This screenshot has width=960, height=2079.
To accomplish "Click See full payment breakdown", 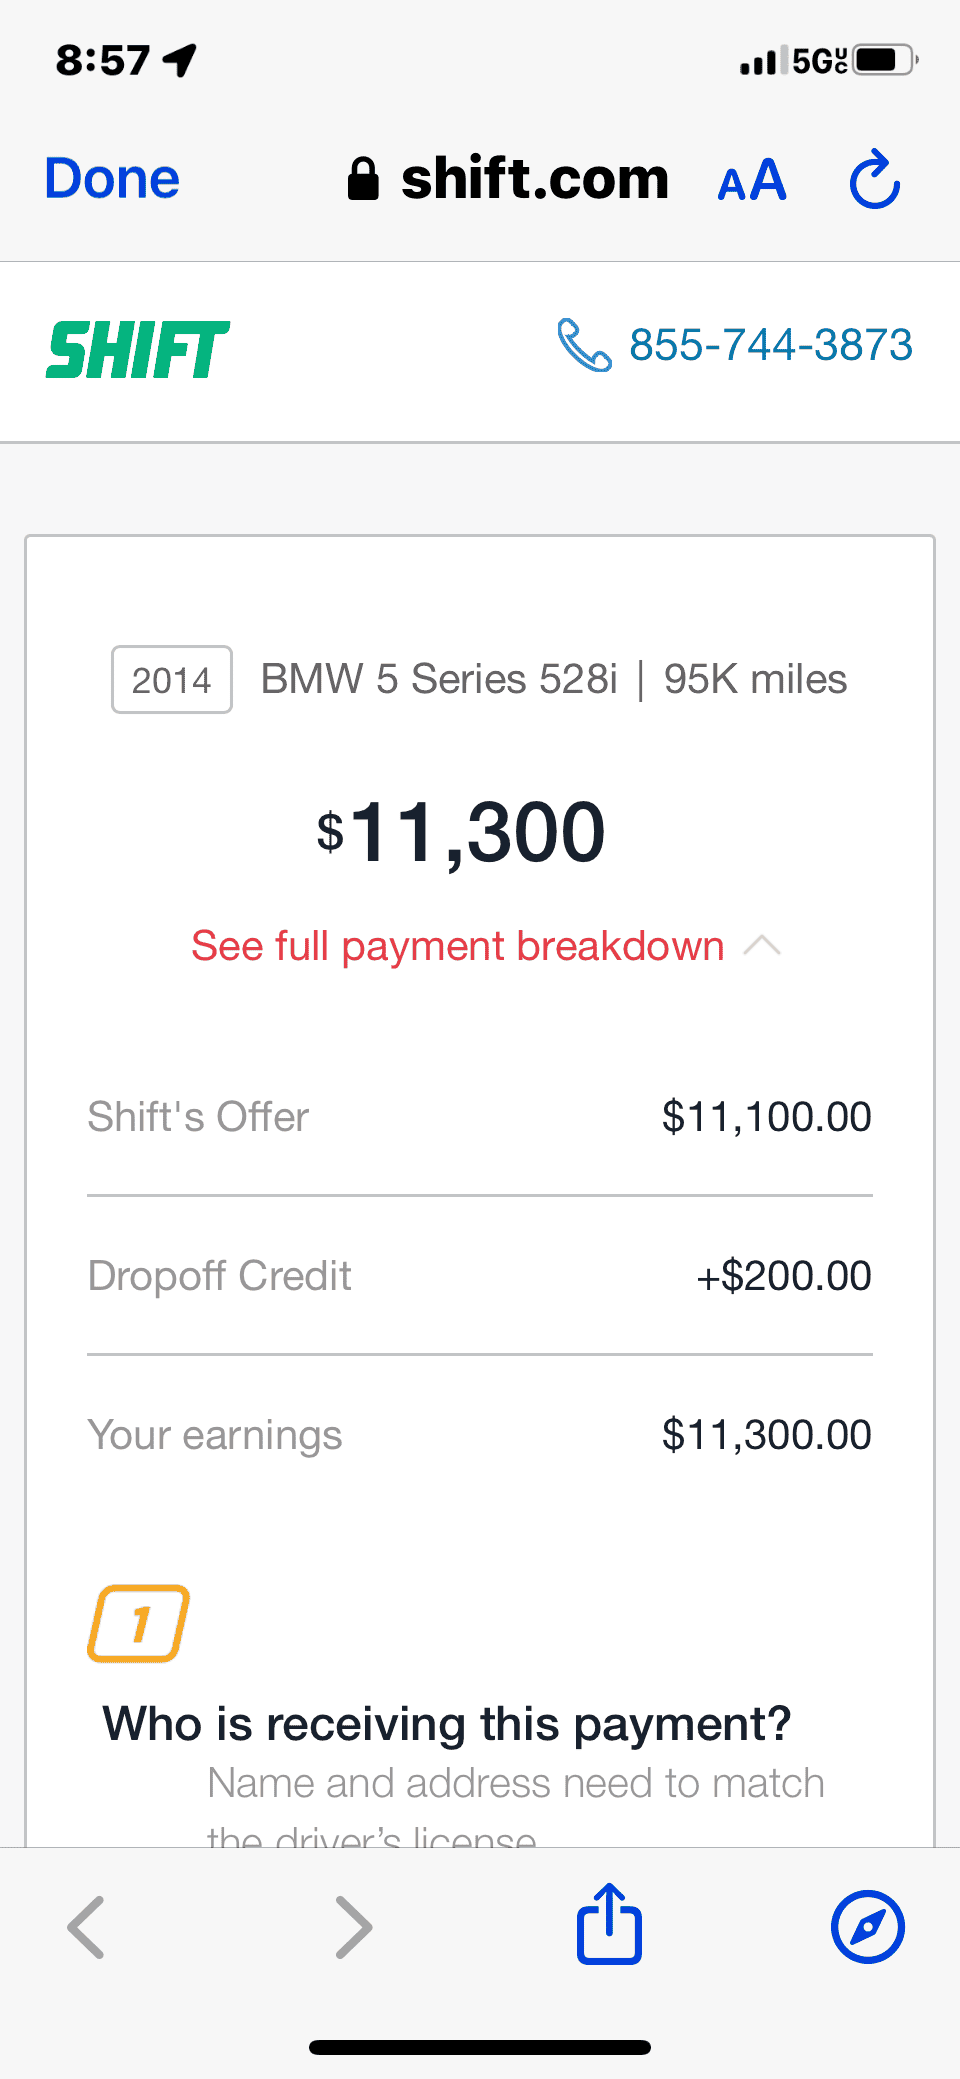I will (x=457, y=946).
